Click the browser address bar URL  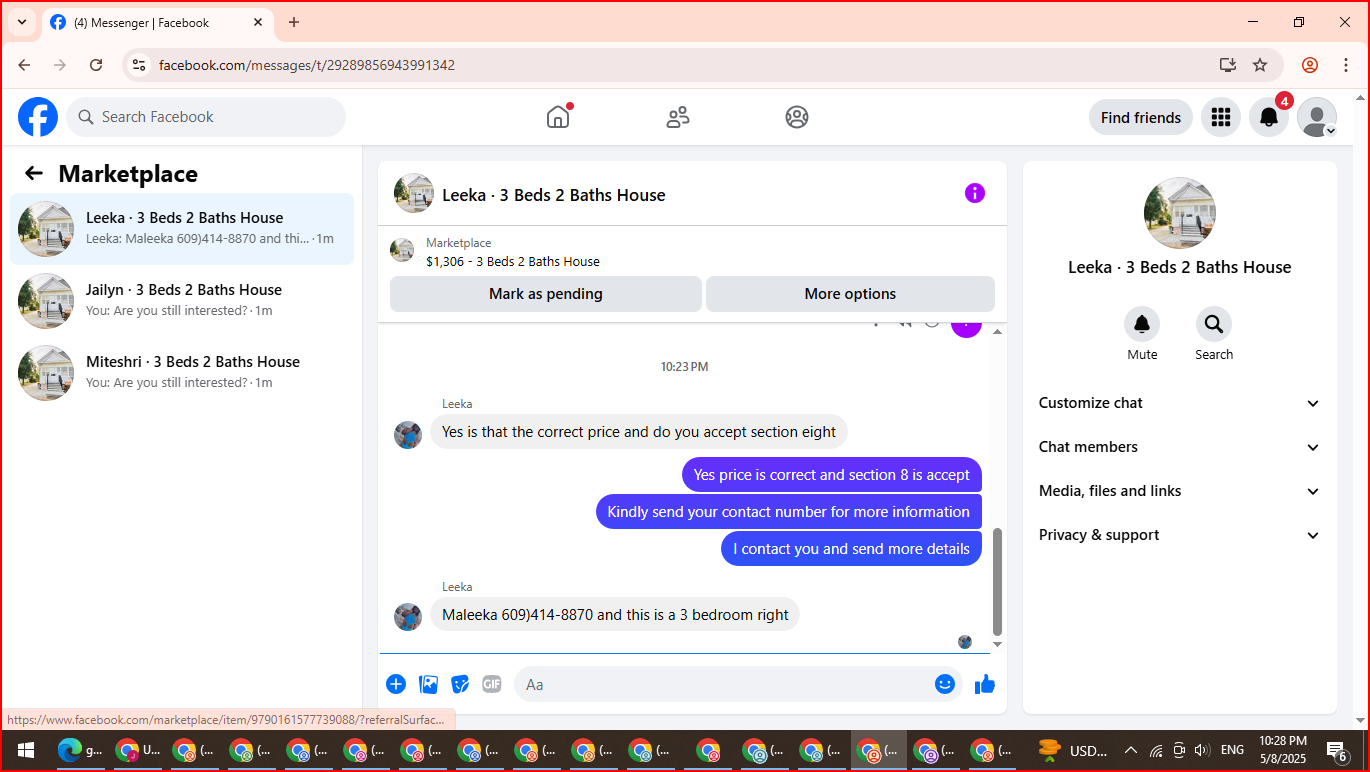[x=307, y=65]
